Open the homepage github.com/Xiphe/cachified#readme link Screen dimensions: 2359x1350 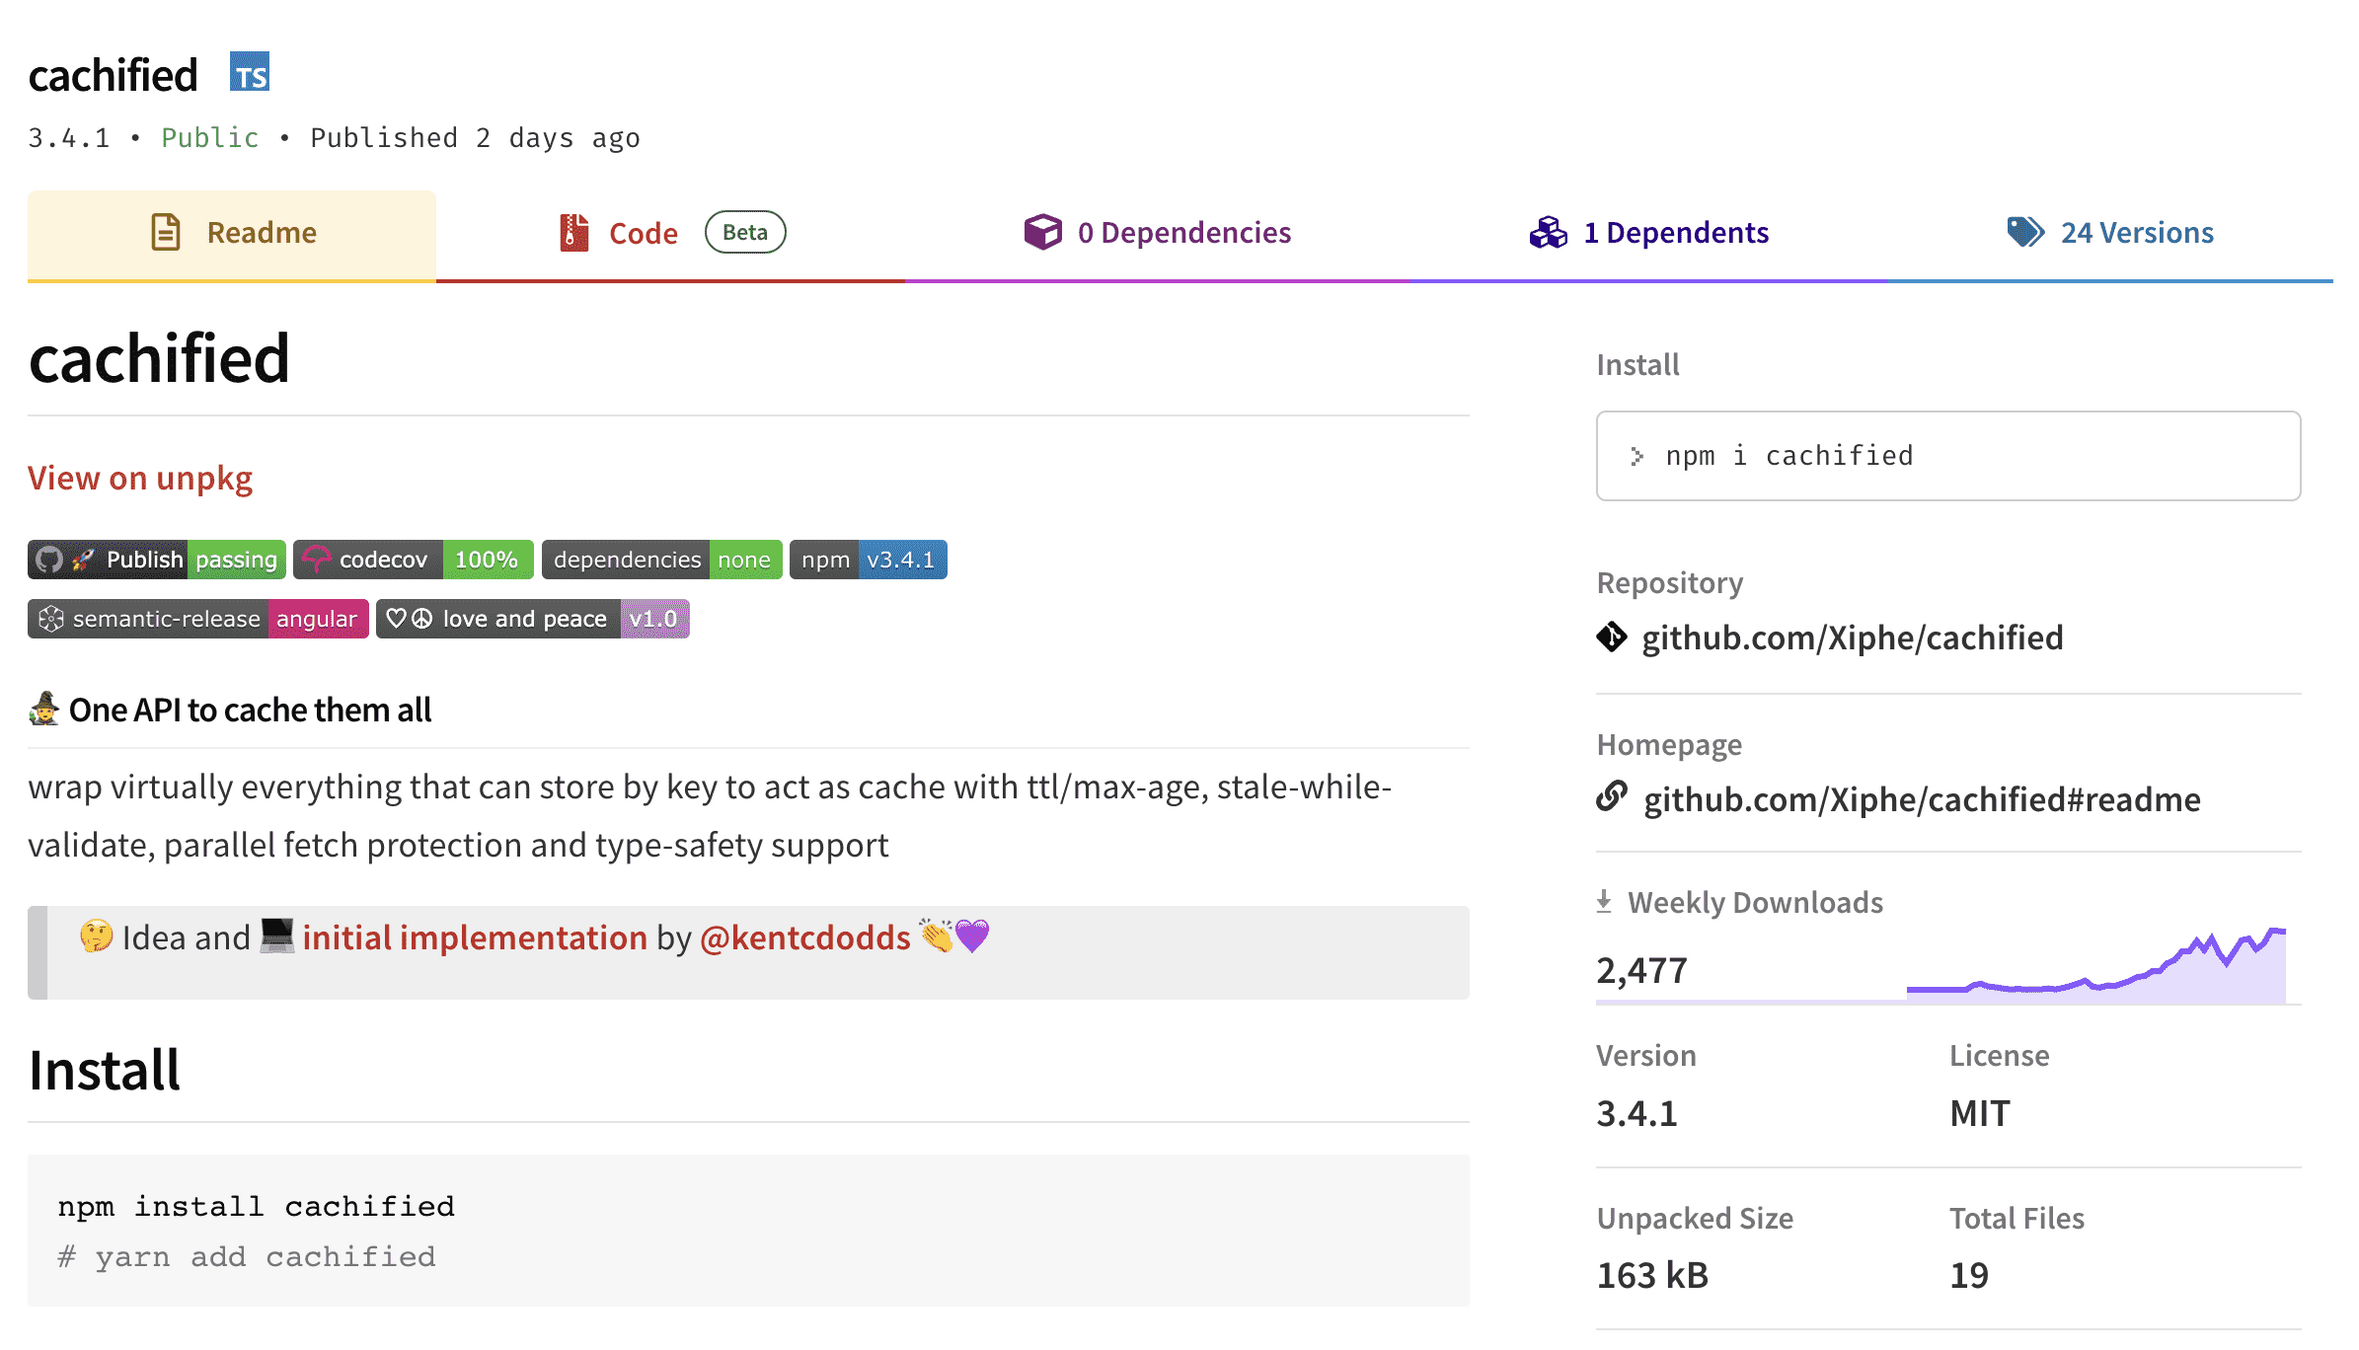[x=1921, y=800]
